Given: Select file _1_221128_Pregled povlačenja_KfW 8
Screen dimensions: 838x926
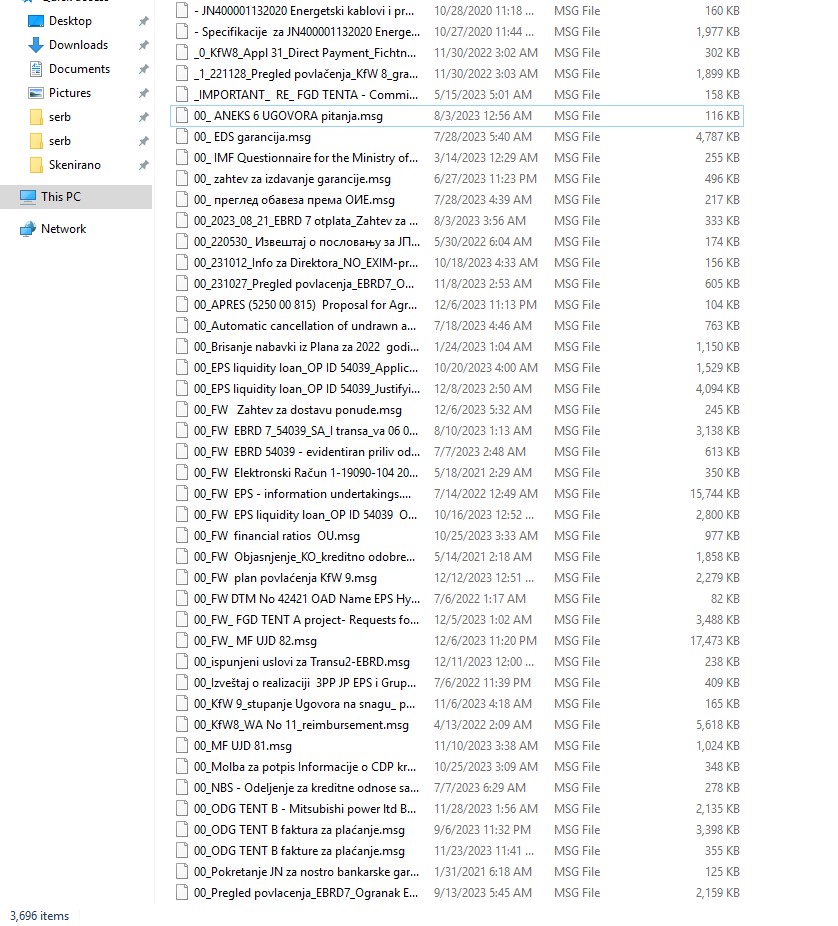Looking at the screenshot, I should 306,74.
